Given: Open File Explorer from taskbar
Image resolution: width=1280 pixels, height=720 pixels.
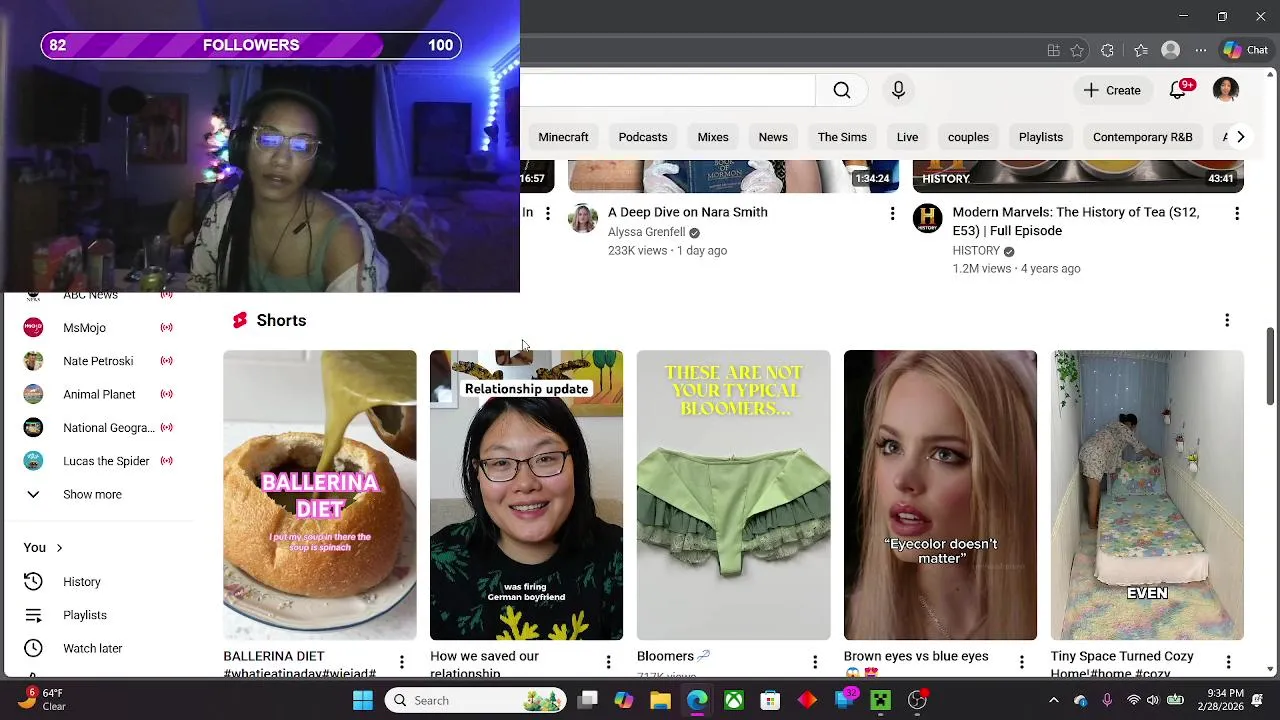Looking at the screenshot, I should tap(660, 700).
